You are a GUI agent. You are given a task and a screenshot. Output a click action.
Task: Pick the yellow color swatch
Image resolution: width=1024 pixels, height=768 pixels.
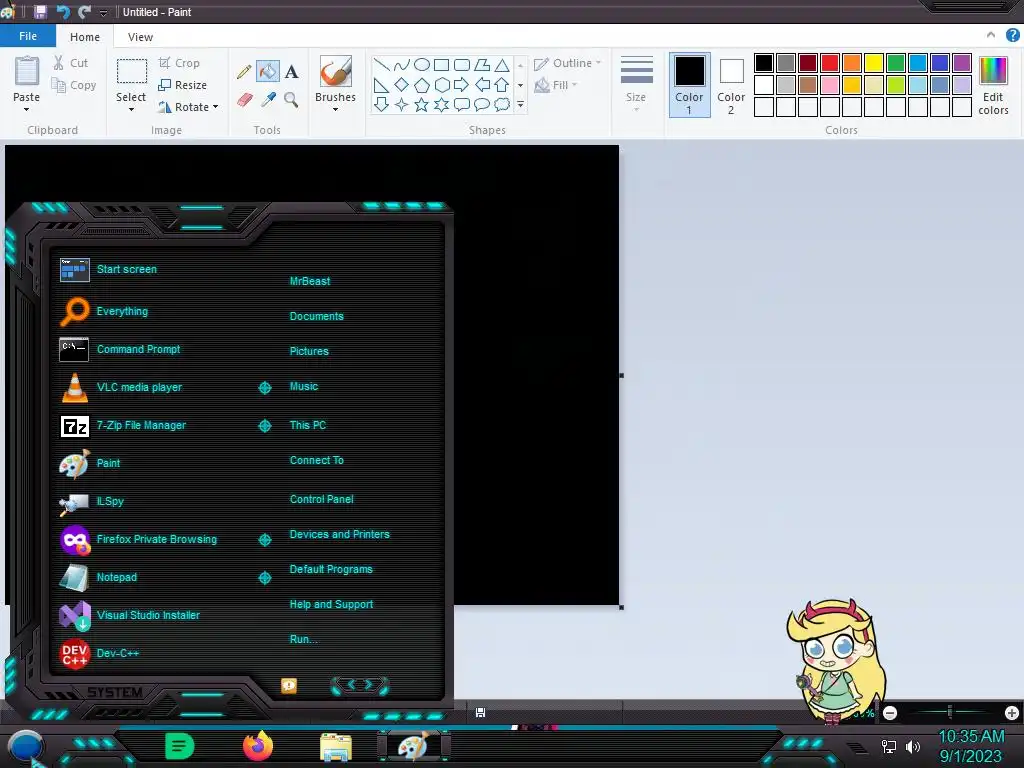tap(874, 63)
